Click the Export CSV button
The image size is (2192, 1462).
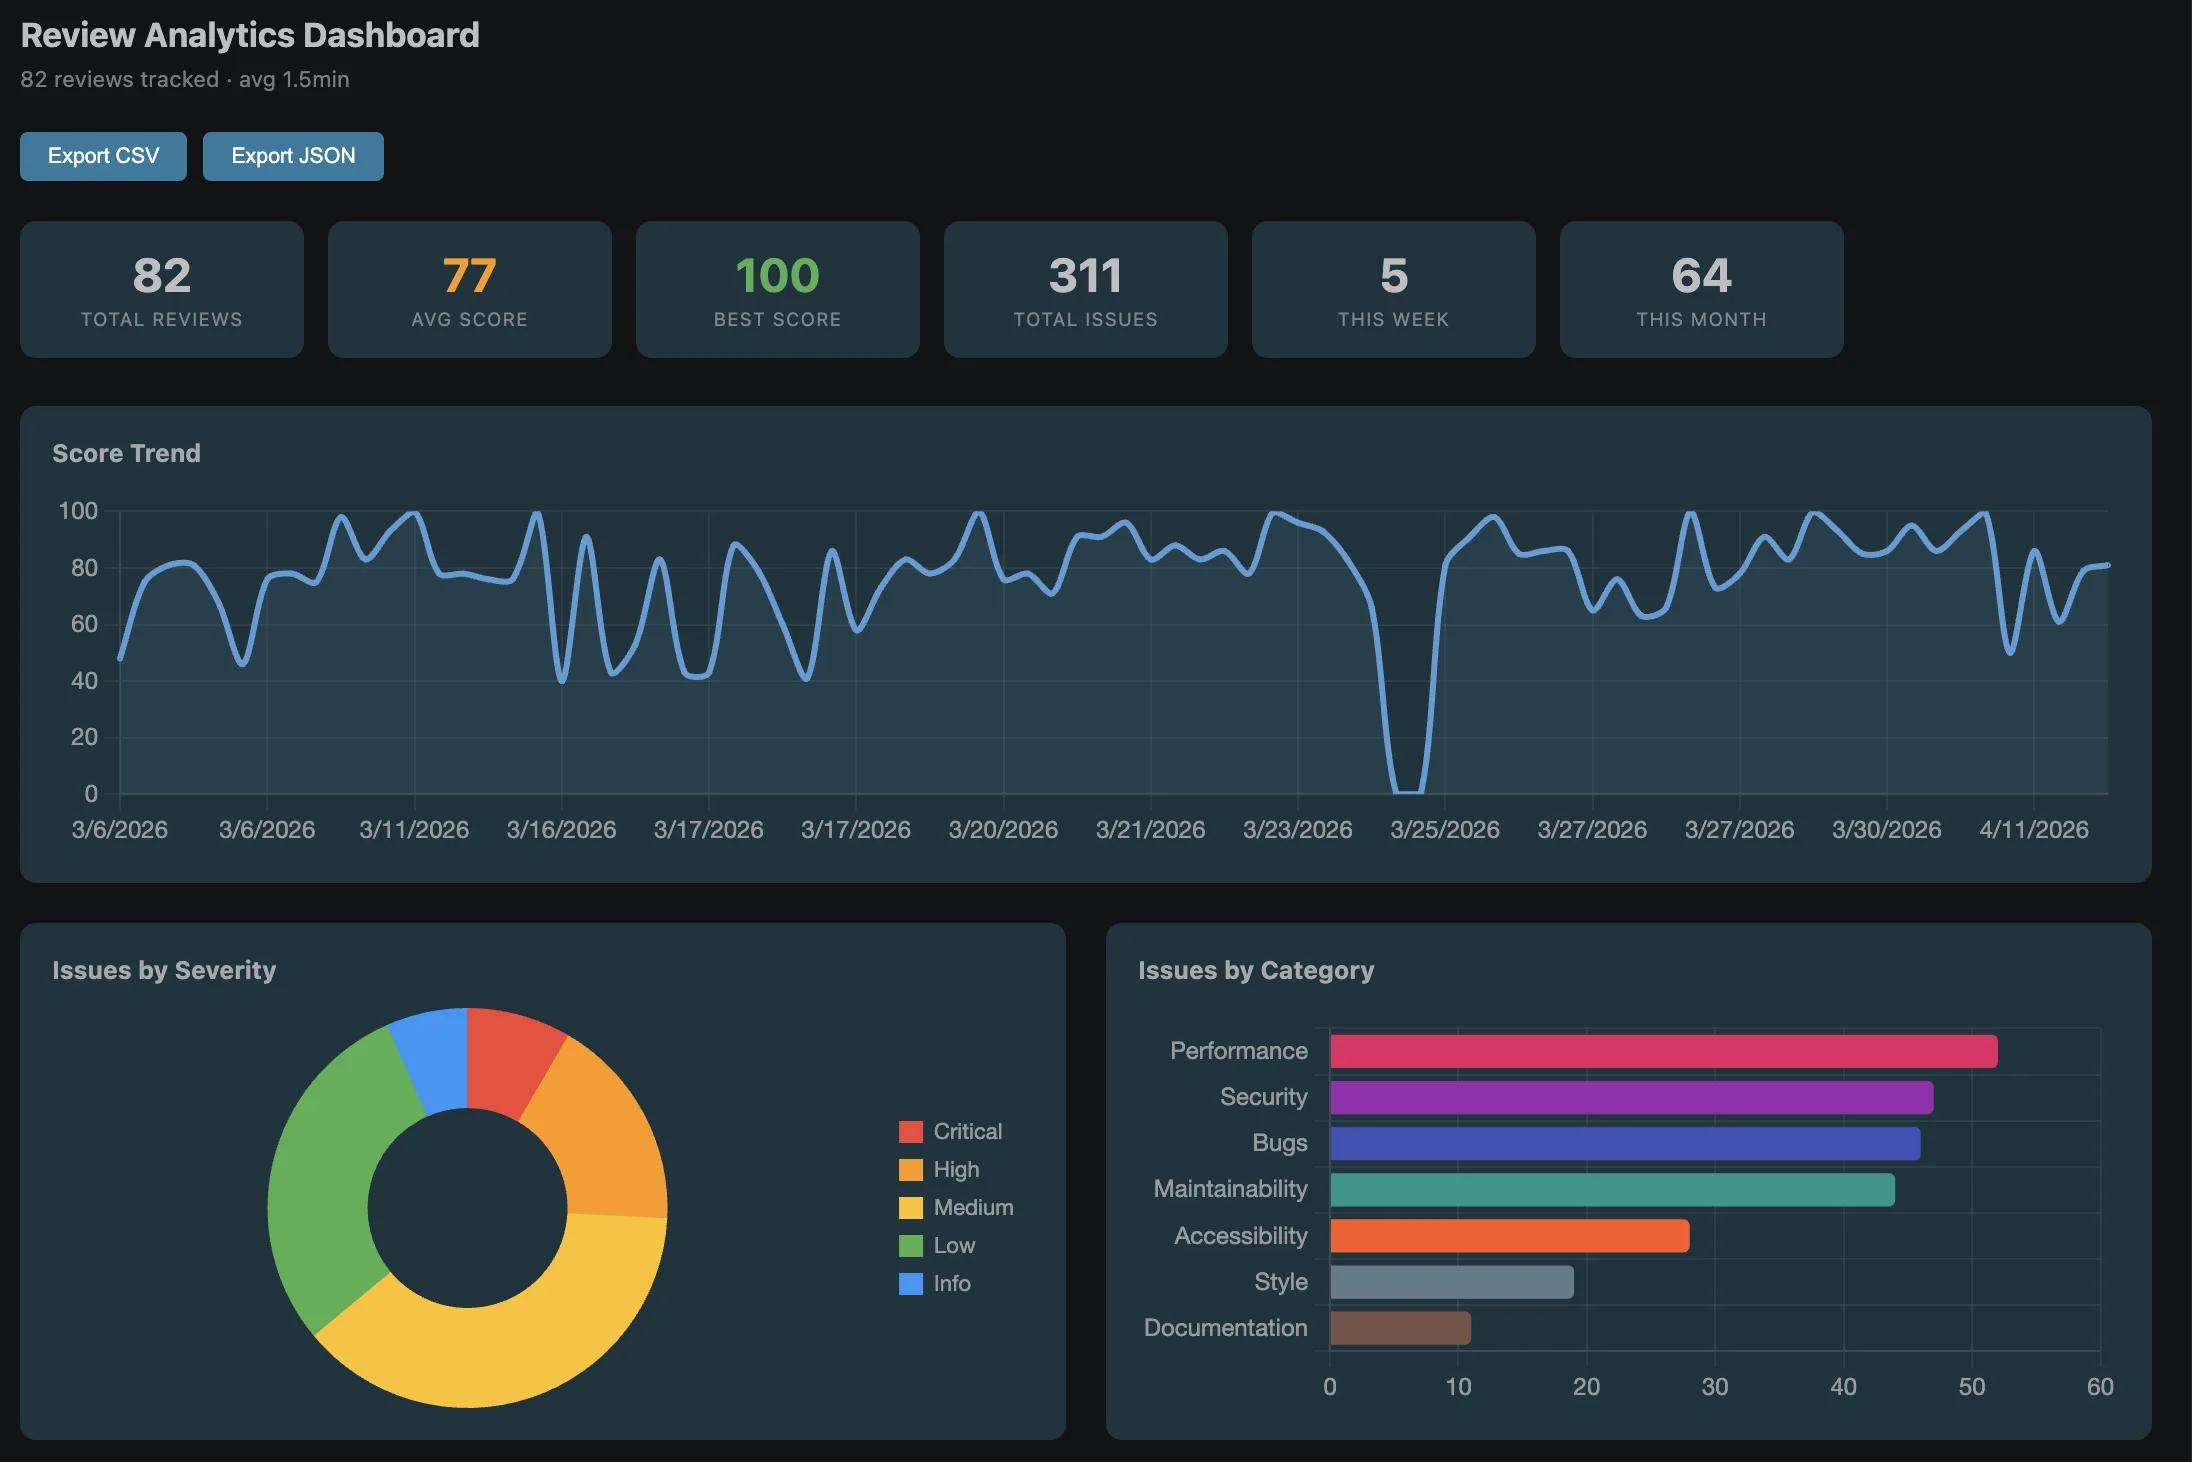(103, 156)
